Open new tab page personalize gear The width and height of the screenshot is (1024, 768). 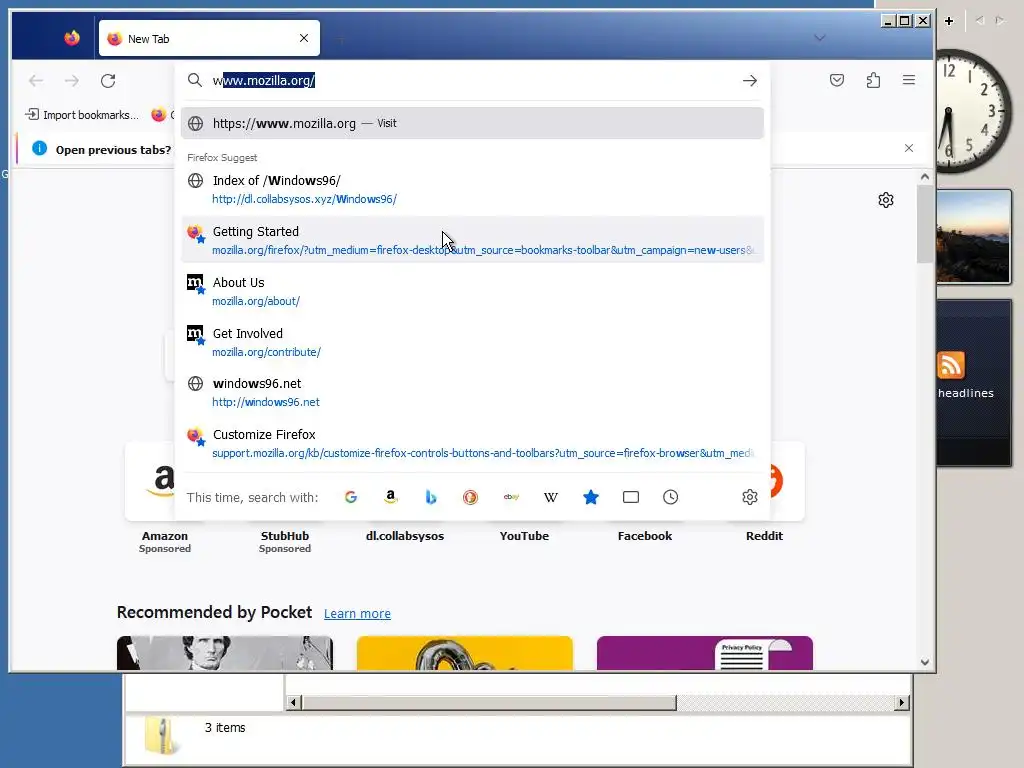coord(886,200)
